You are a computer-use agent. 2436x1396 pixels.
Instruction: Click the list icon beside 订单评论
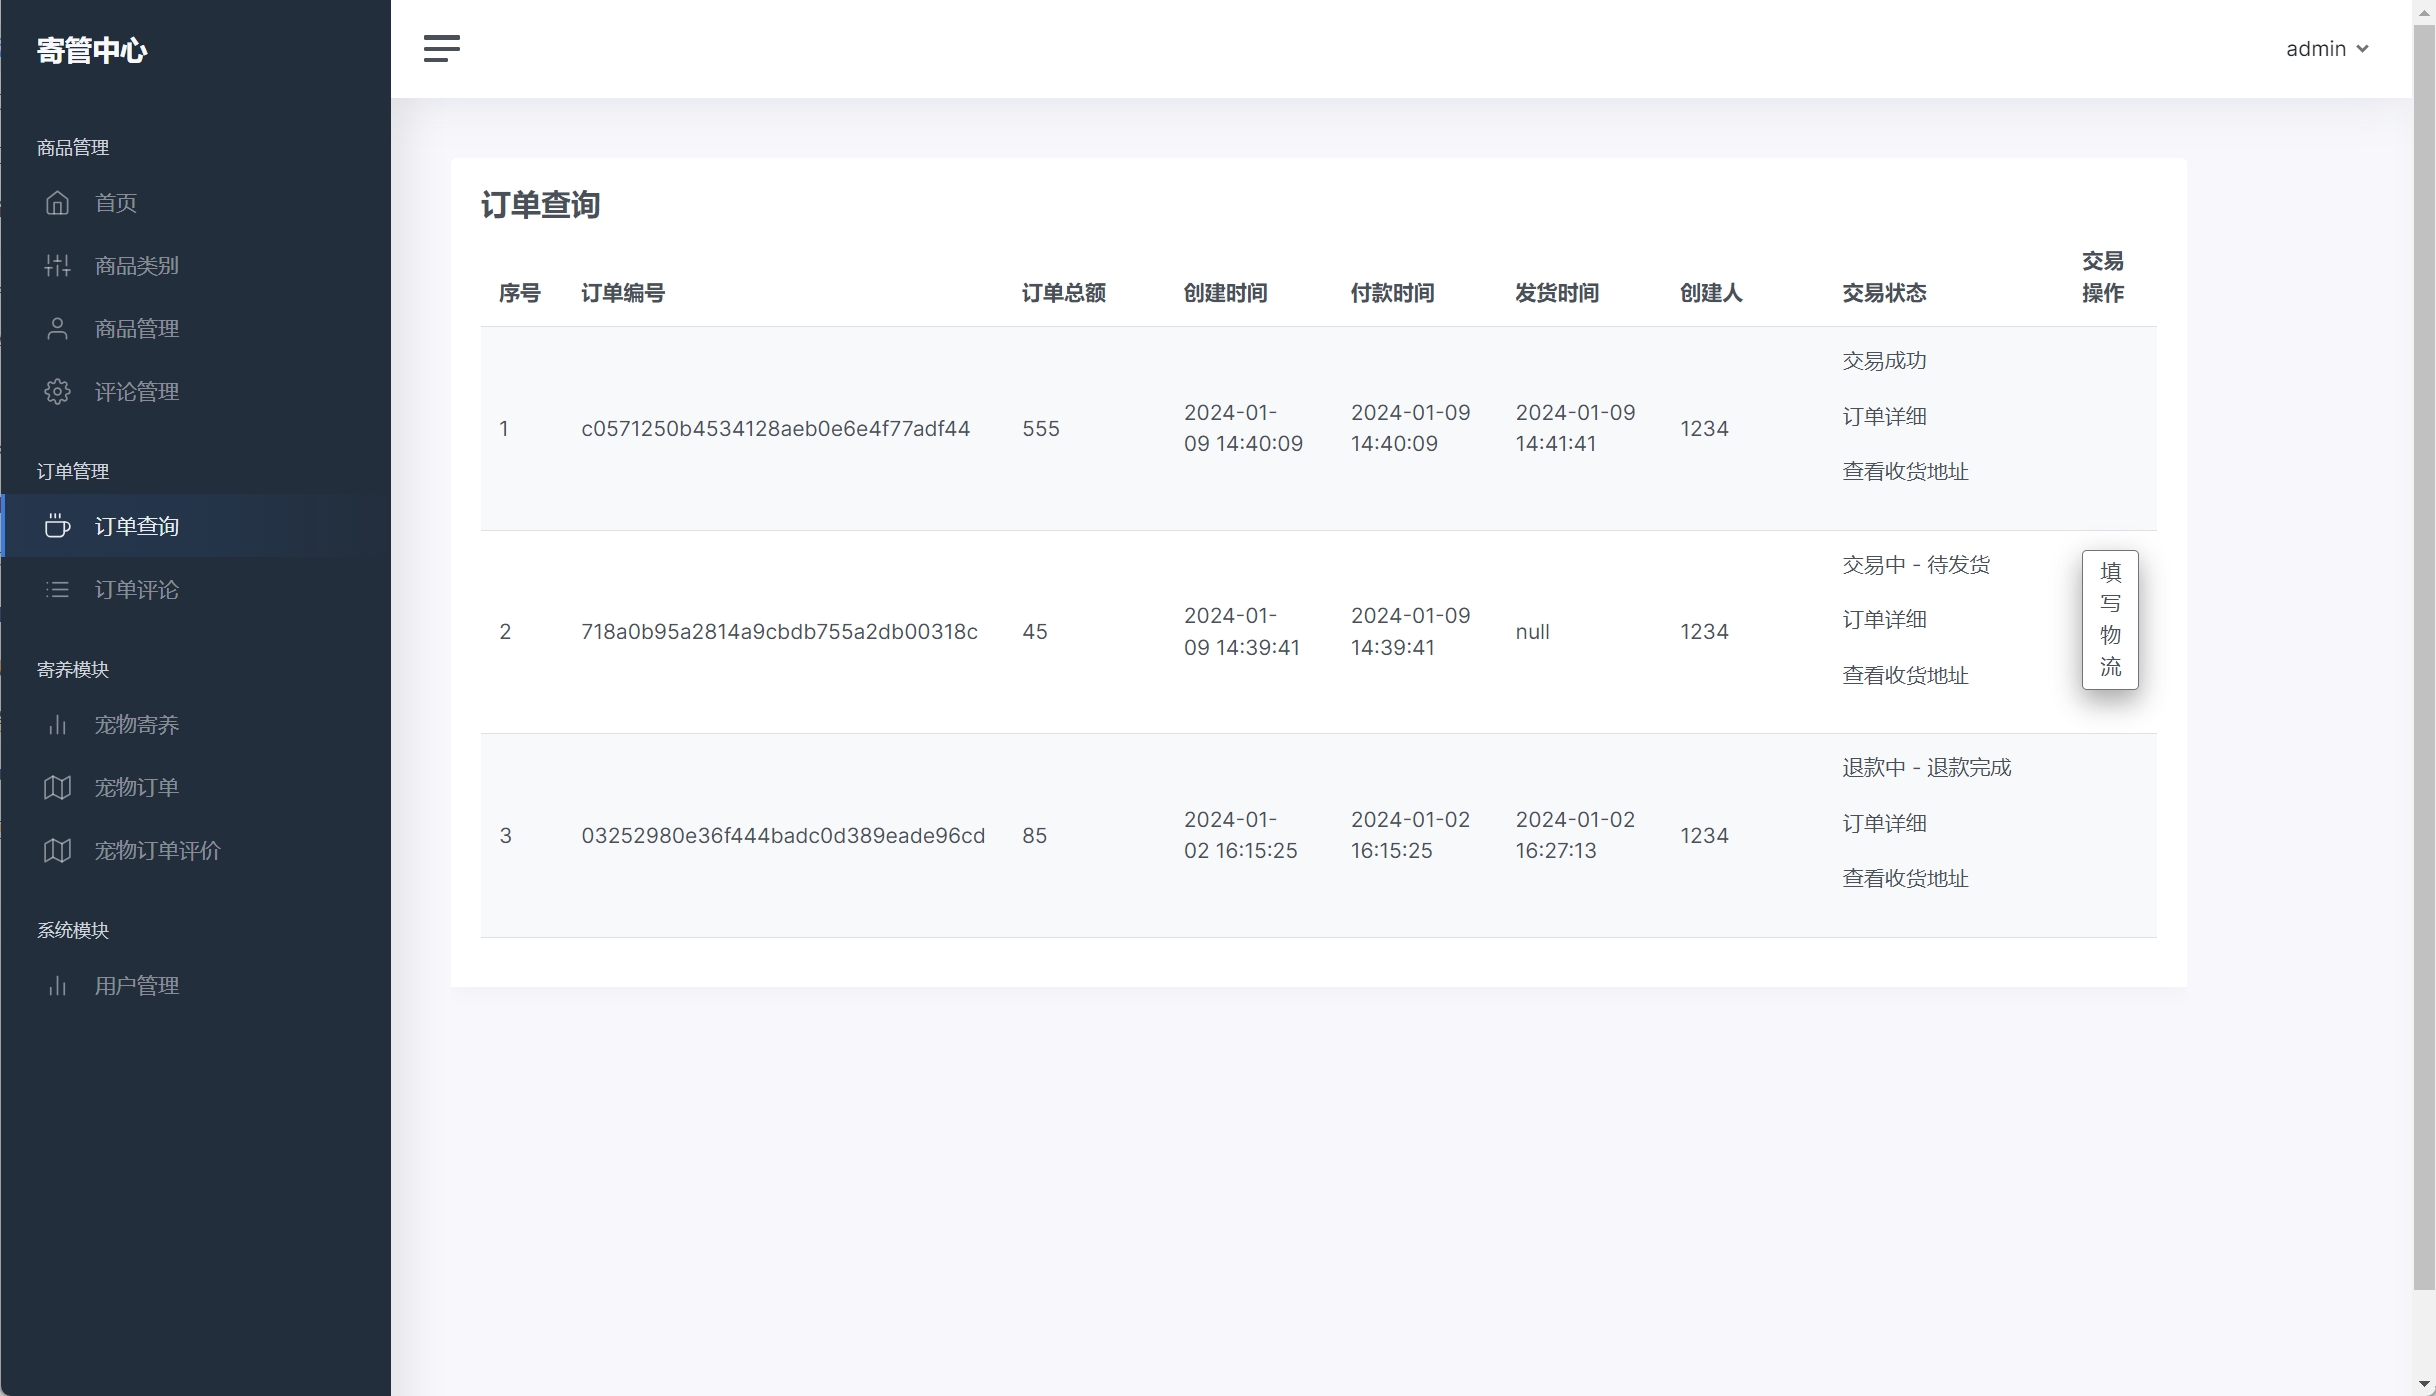(57, 590)
